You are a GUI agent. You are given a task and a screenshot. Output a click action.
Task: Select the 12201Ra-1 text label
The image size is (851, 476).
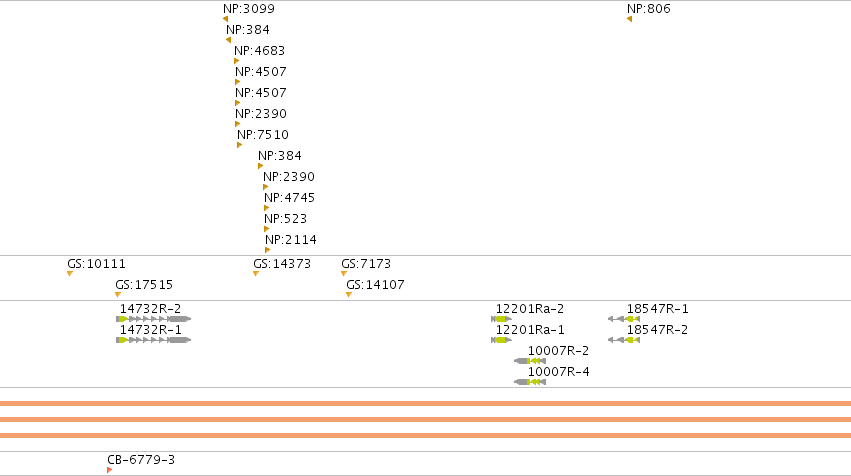point(530,330)
